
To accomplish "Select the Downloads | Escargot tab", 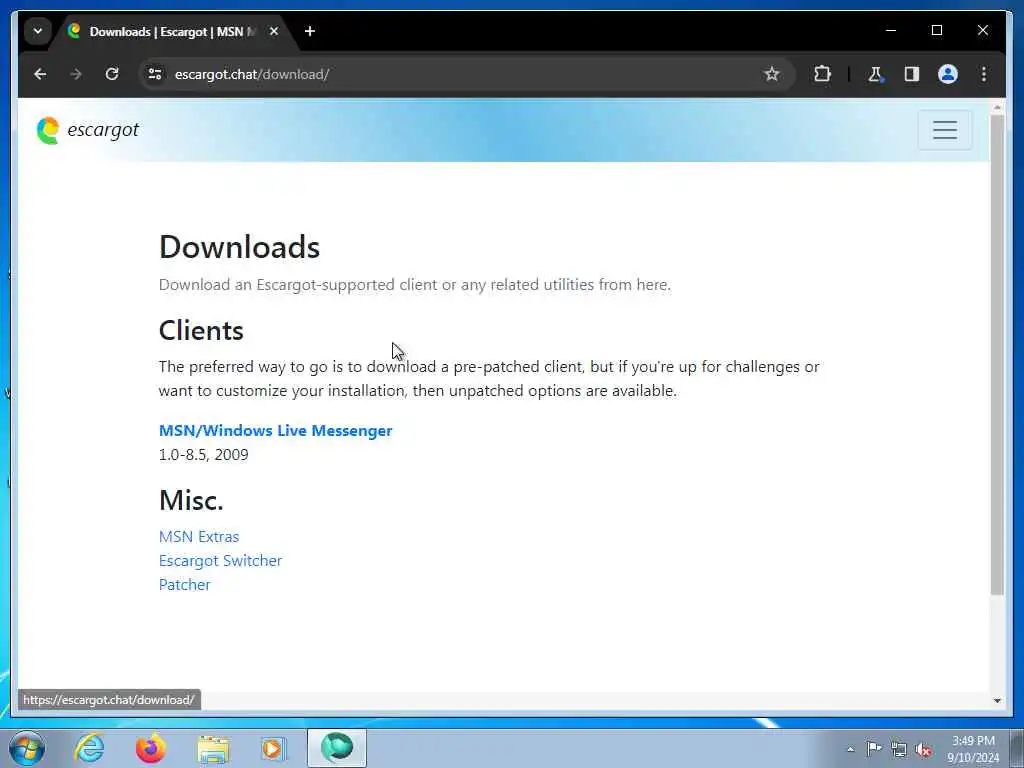I will coord(172,31).
